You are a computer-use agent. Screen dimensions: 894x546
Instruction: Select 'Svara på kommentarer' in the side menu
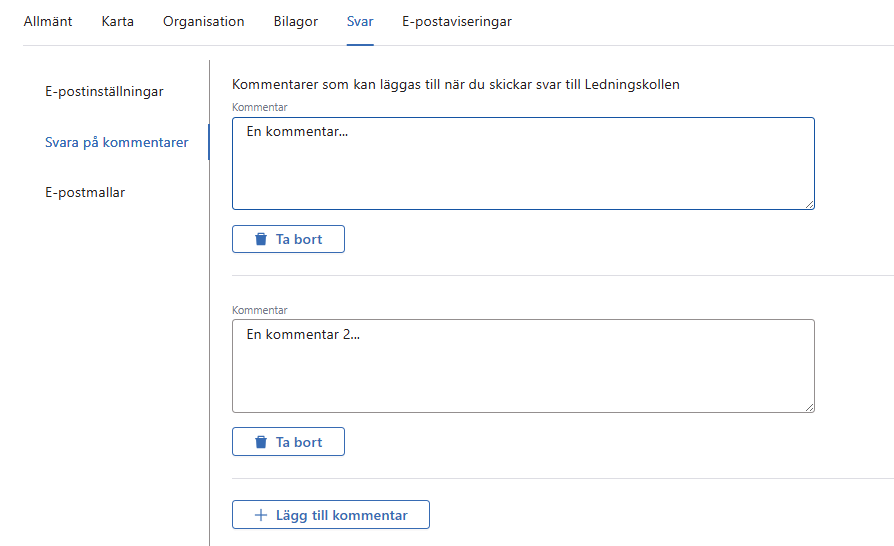(117, 142)
